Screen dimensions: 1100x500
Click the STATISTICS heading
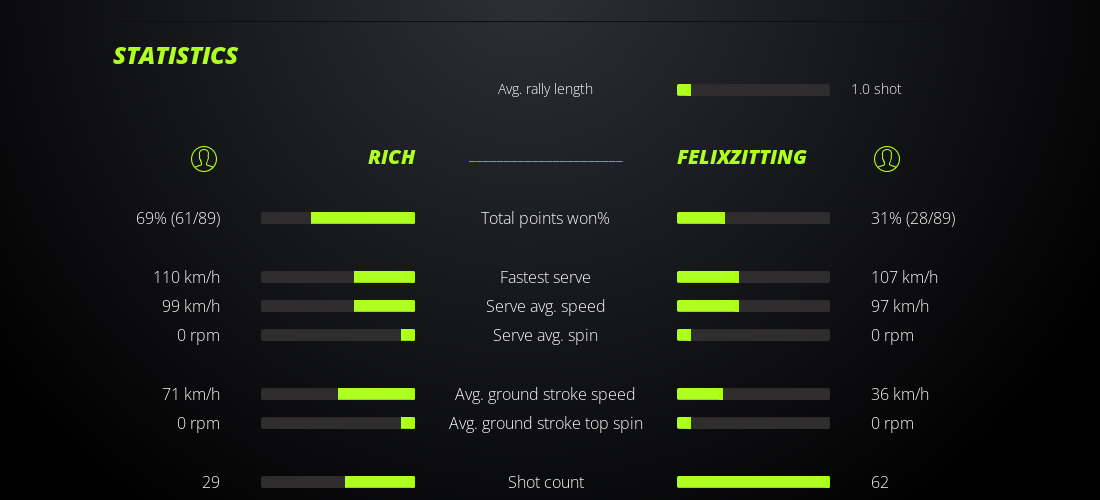[175, 56]
